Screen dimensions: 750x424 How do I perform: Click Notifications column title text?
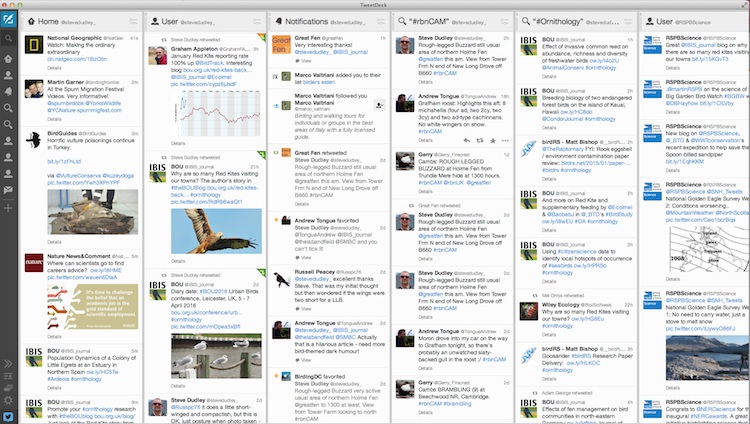click(x=307, y=22)
